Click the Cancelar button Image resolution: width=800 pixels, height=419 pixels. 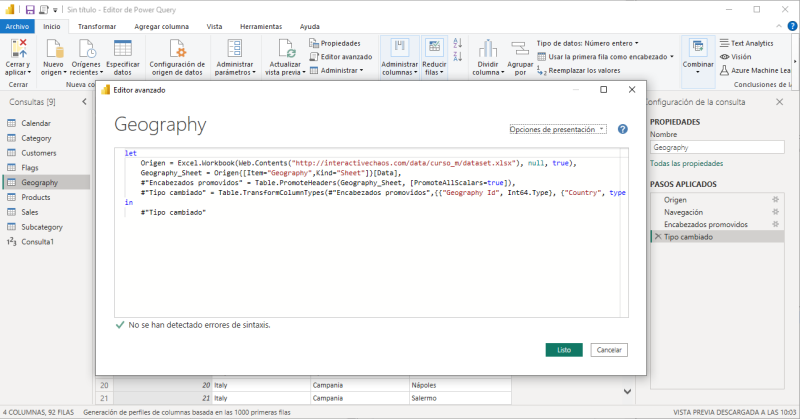(609, 350)
